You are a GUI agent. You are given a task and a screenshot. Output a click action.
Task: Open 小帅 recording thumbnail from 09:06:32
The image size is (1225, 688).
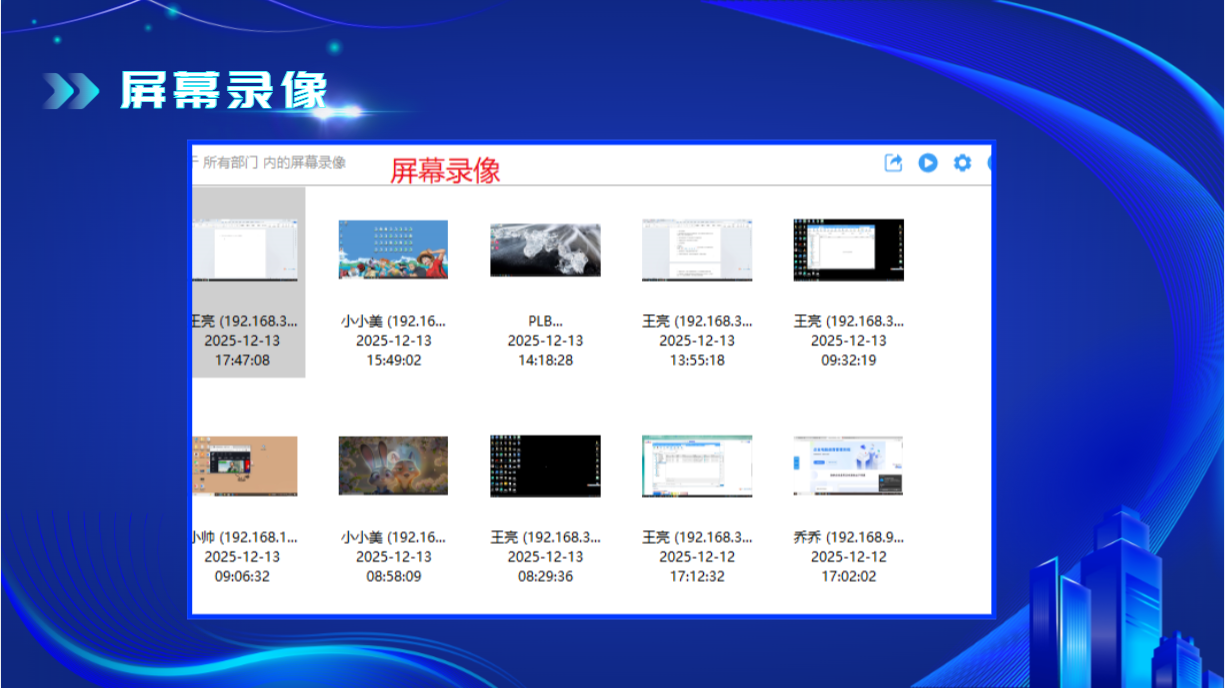pyautogui.click(x=245, y=466)
